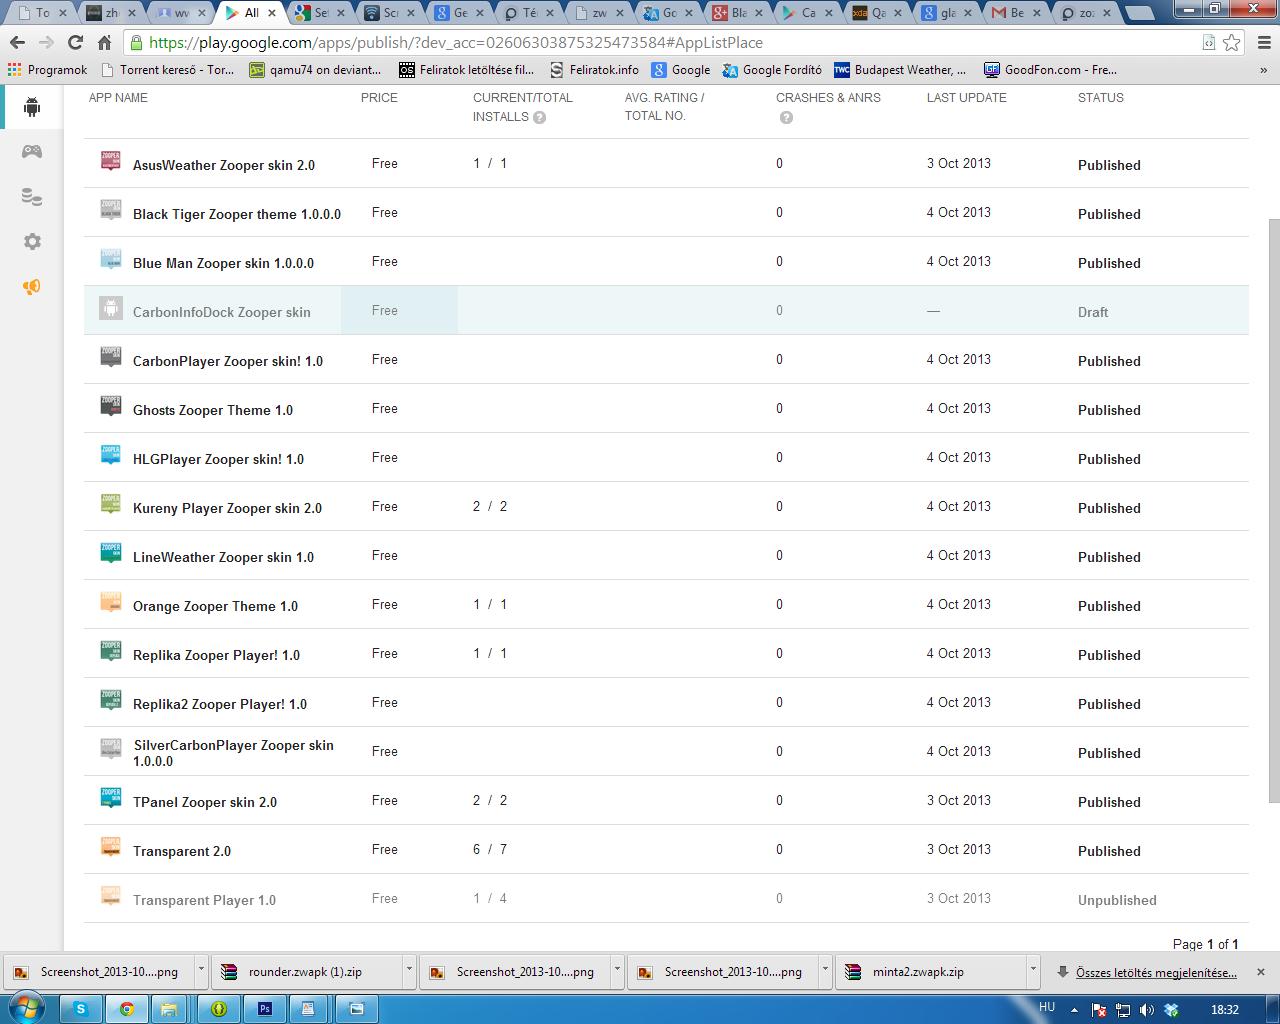Click the page vertical scrollbar
Image resolution: width=1280 pixels, height=1024 pixels.
[x=1273, y=510]
